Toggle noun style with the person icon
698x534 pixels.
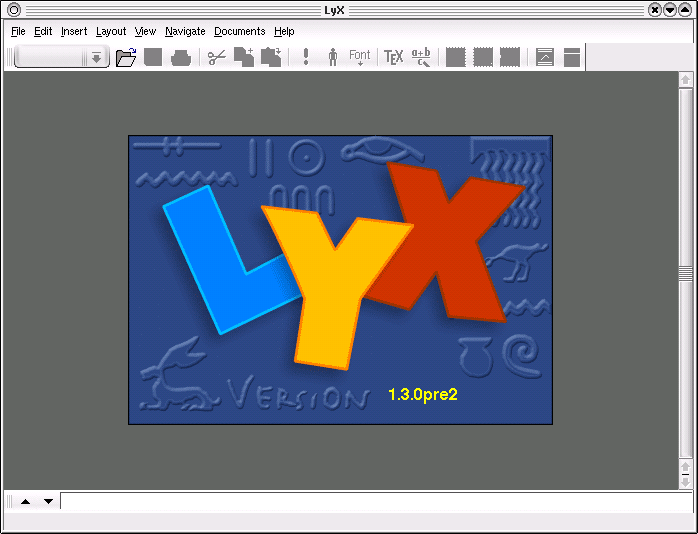click(x=333, y=57)
